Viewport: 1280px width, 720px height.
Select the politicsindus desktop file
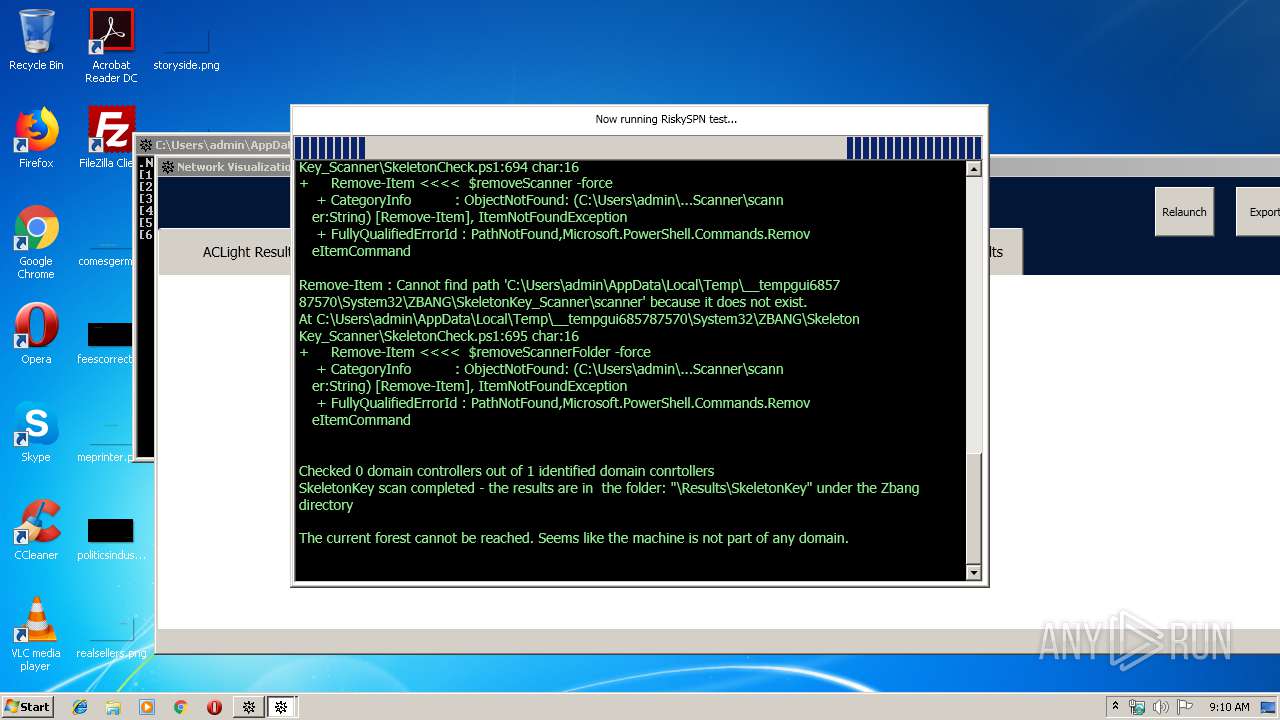[x=111, y=538]
